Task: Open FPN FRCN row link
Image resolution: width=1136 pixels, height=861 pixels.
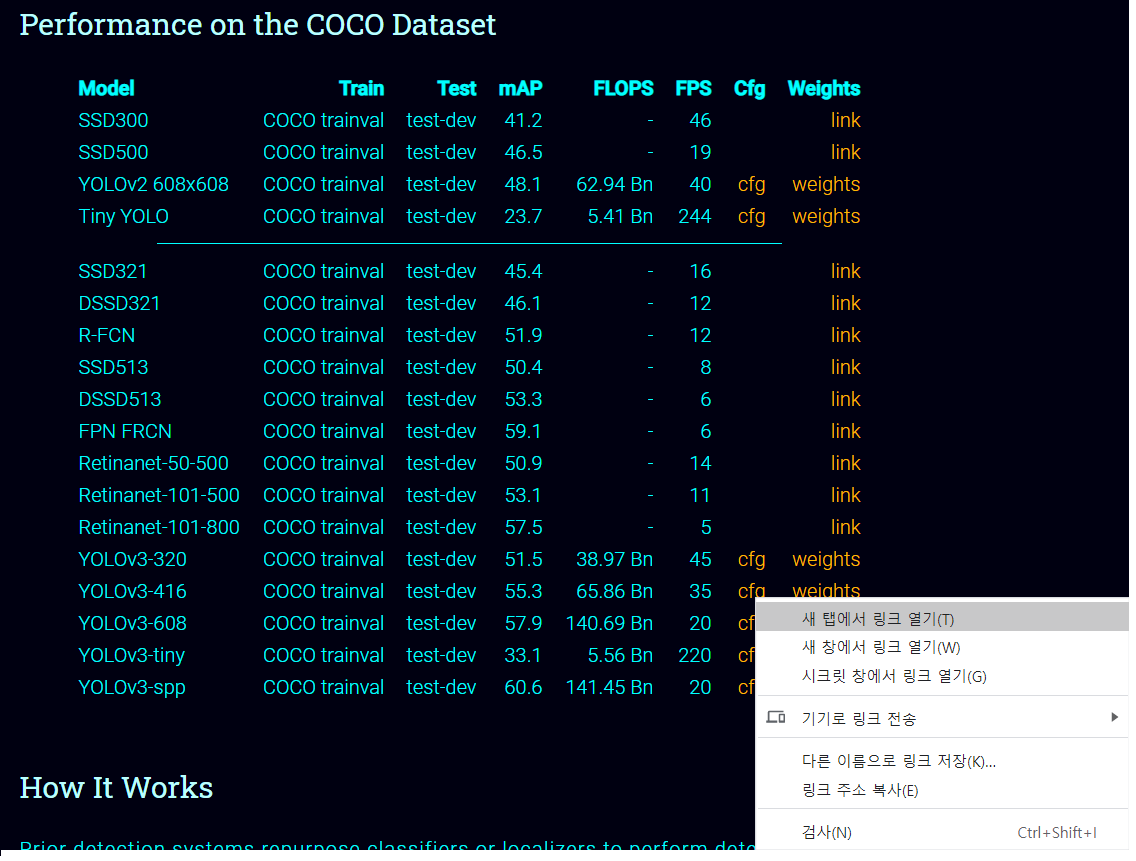Action: (x=845, y=431)
